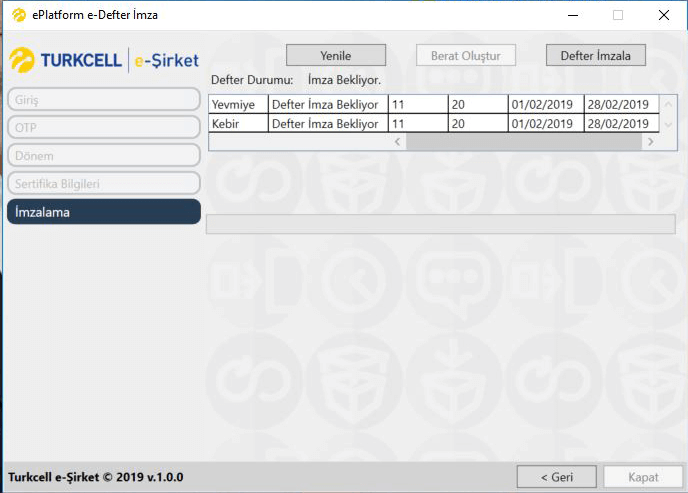Open Sertifika Bilgileri step

(x=104, y=183)
